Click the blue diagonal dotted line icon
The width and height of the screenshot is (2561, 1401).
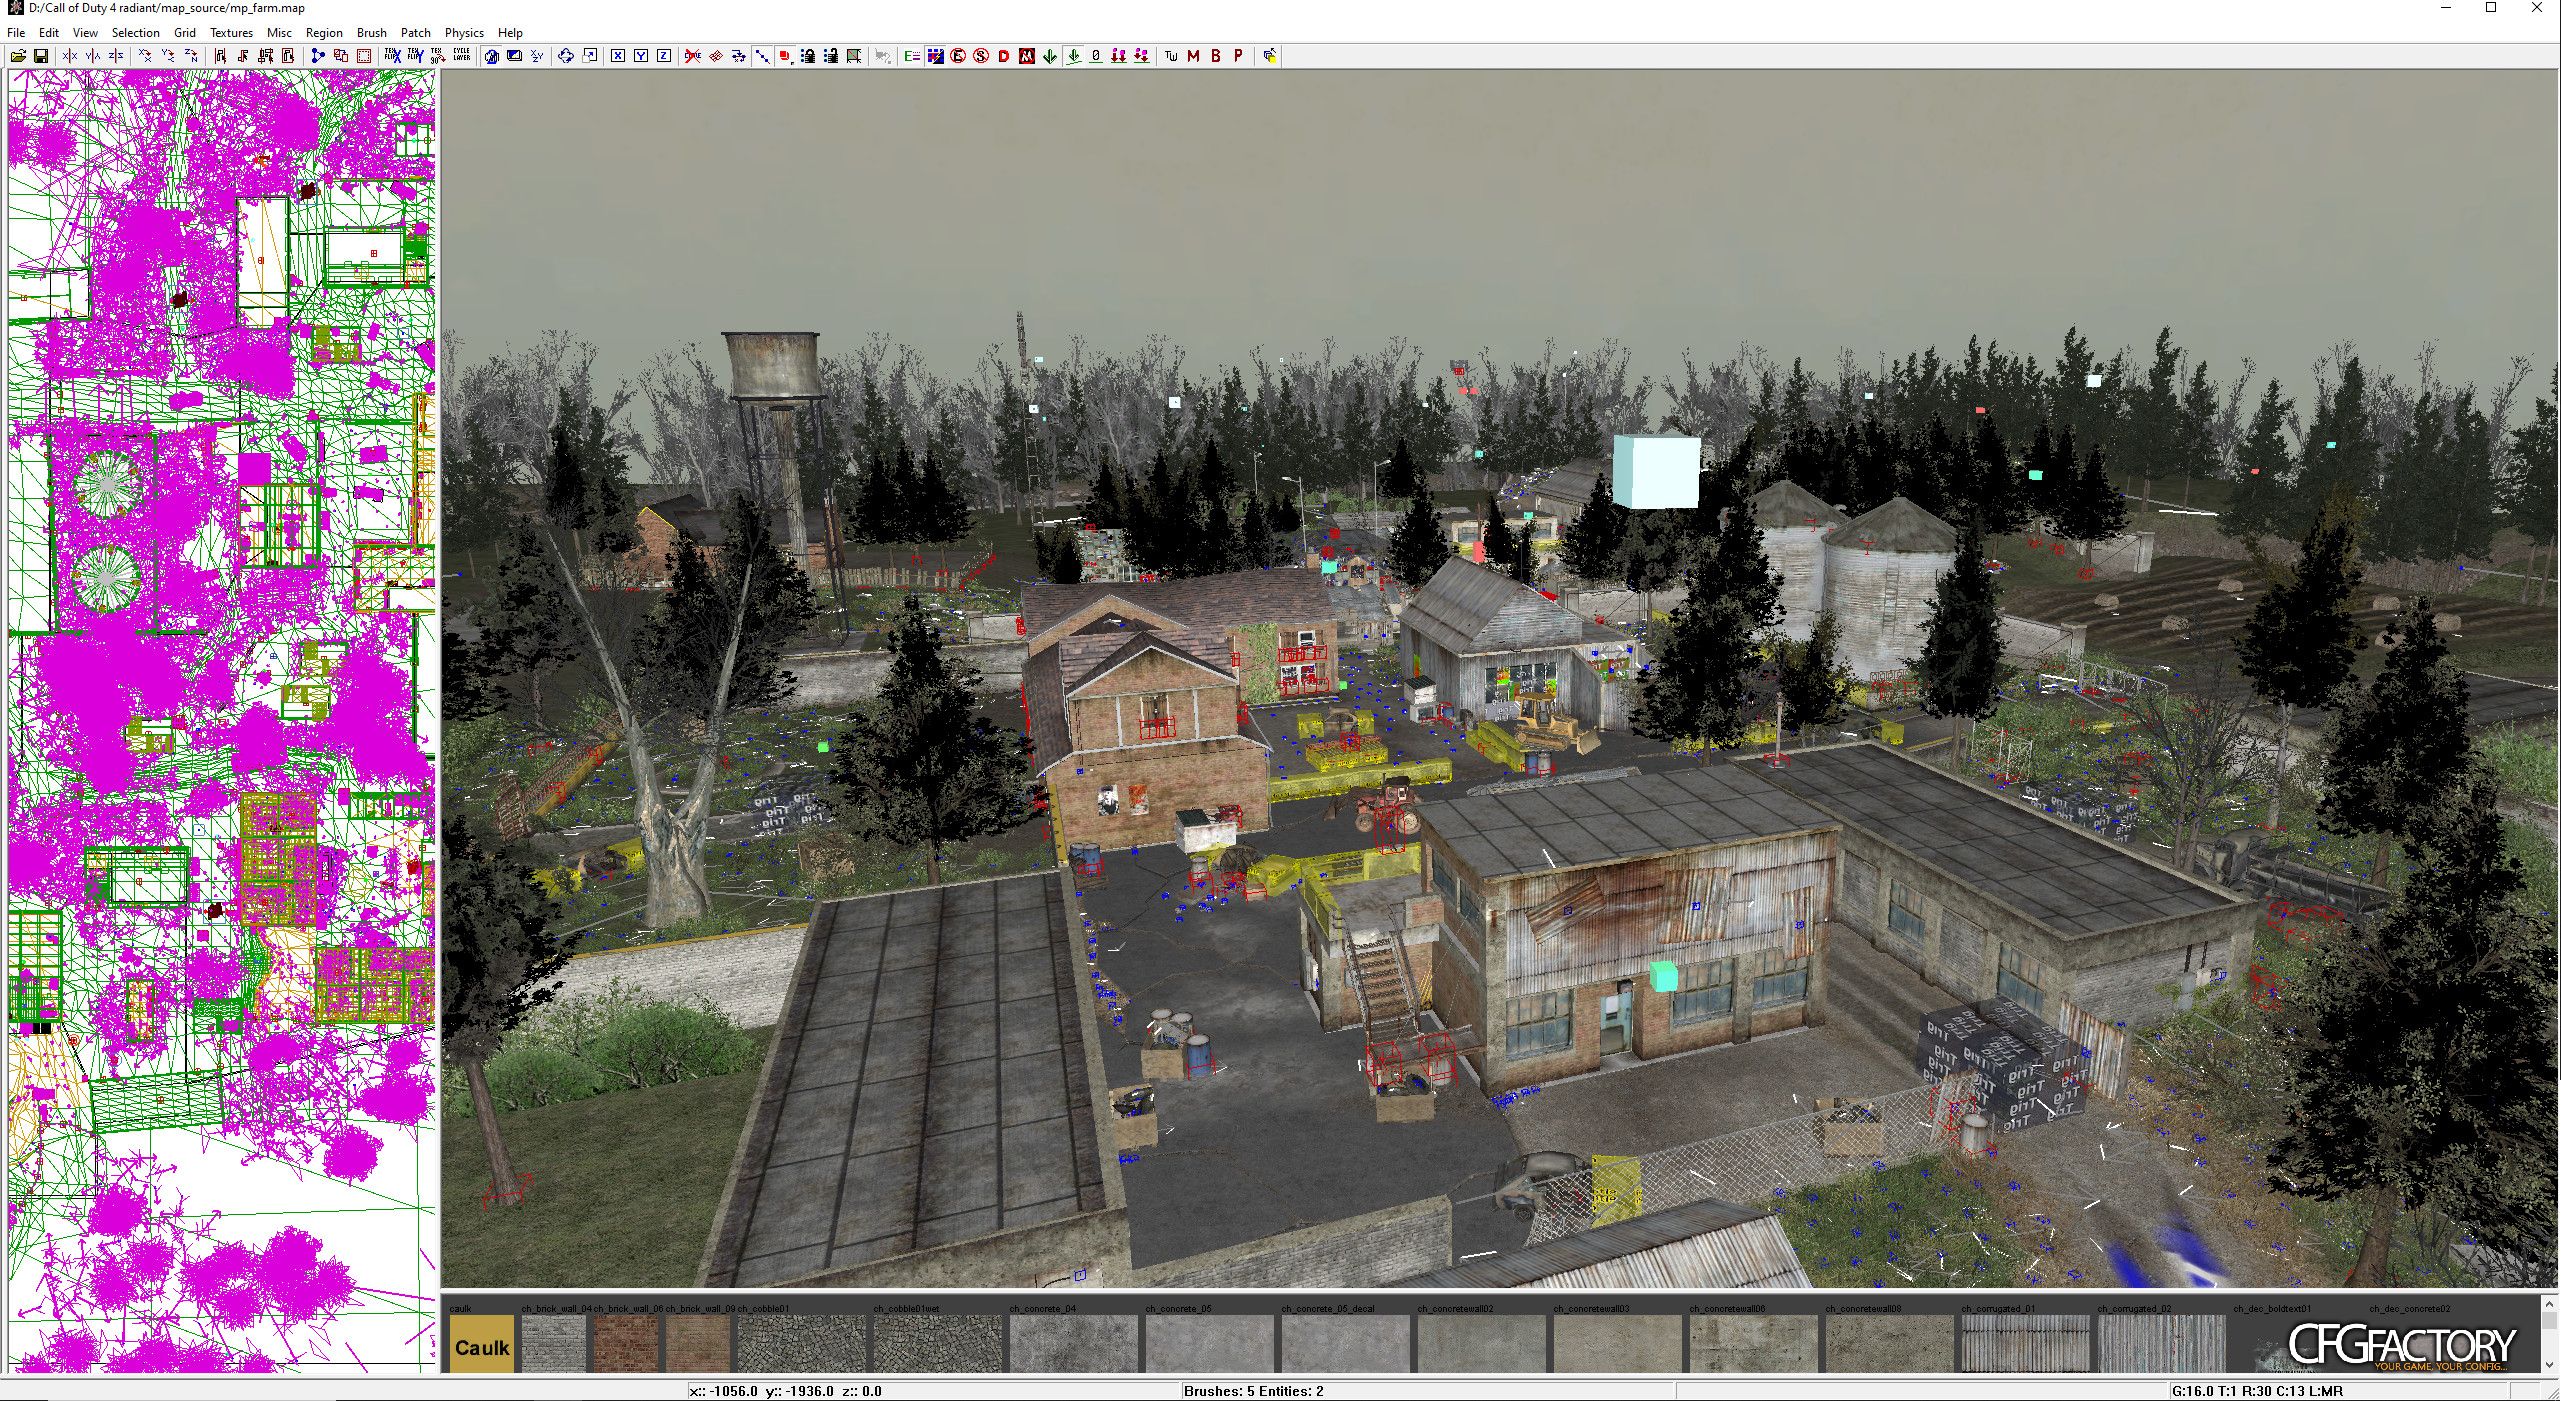[x=762, y=56]
